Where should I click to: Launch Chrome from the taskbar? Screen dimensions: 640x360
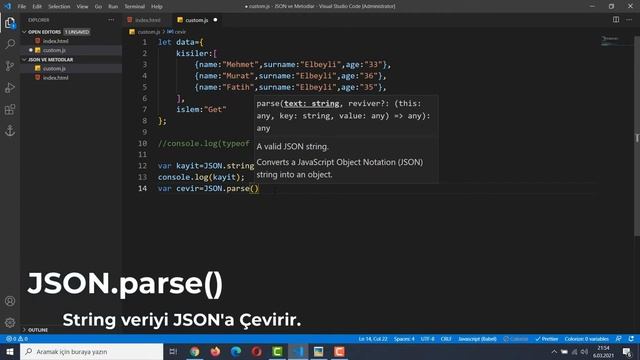(x=195, y=351)
